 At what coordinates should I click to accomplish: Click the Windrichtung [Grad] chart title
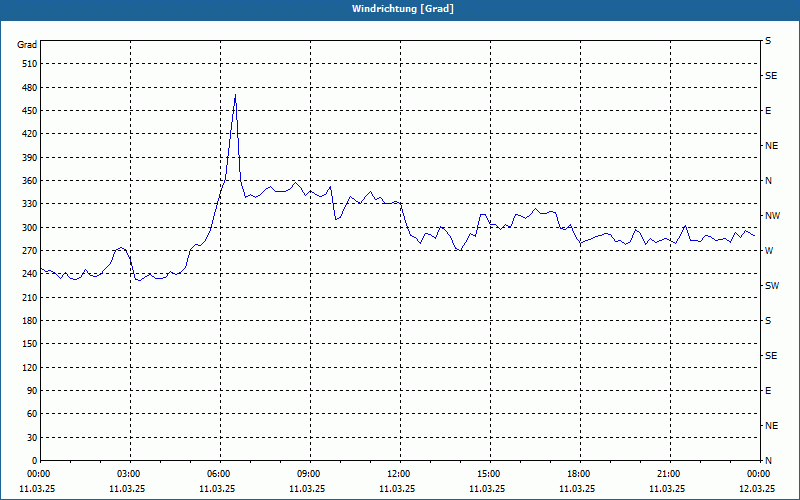tap(403, 9)
